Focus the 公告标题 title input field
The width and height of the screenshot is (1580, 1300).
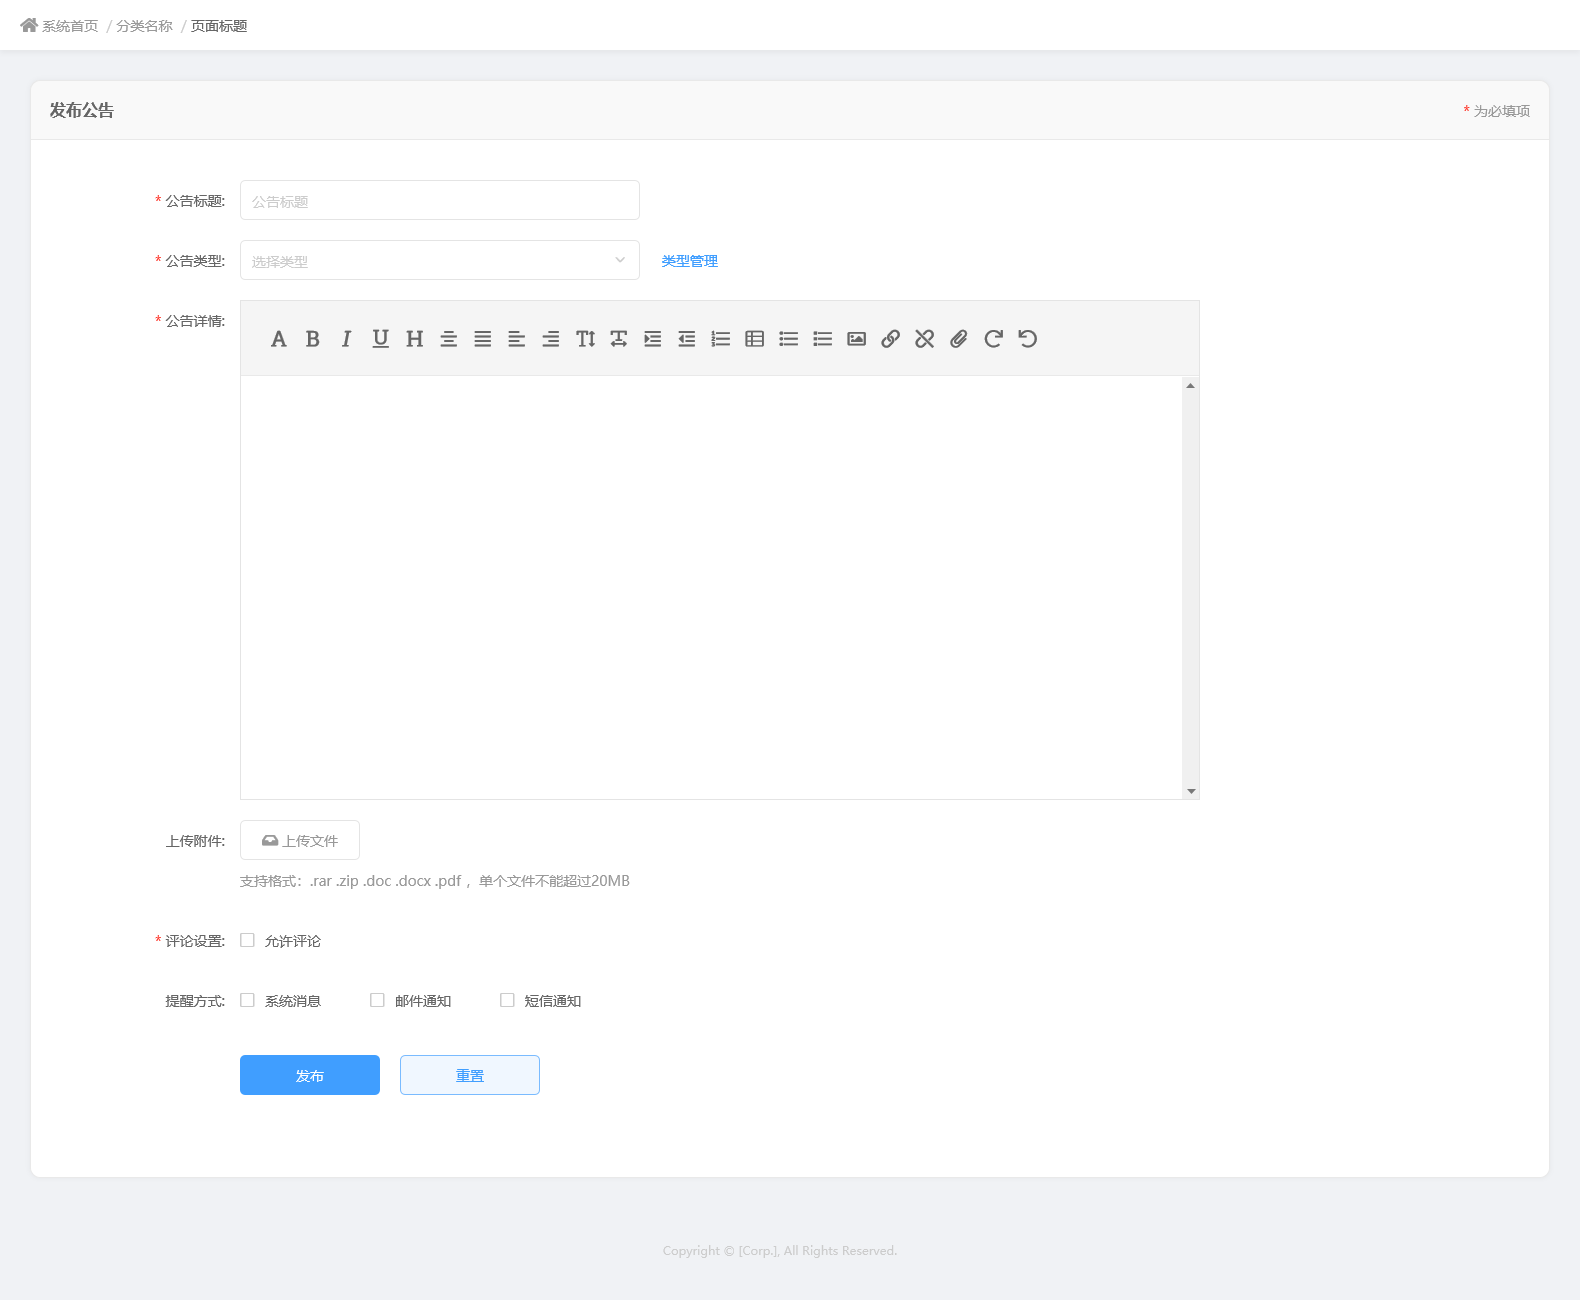coord(440,200)
